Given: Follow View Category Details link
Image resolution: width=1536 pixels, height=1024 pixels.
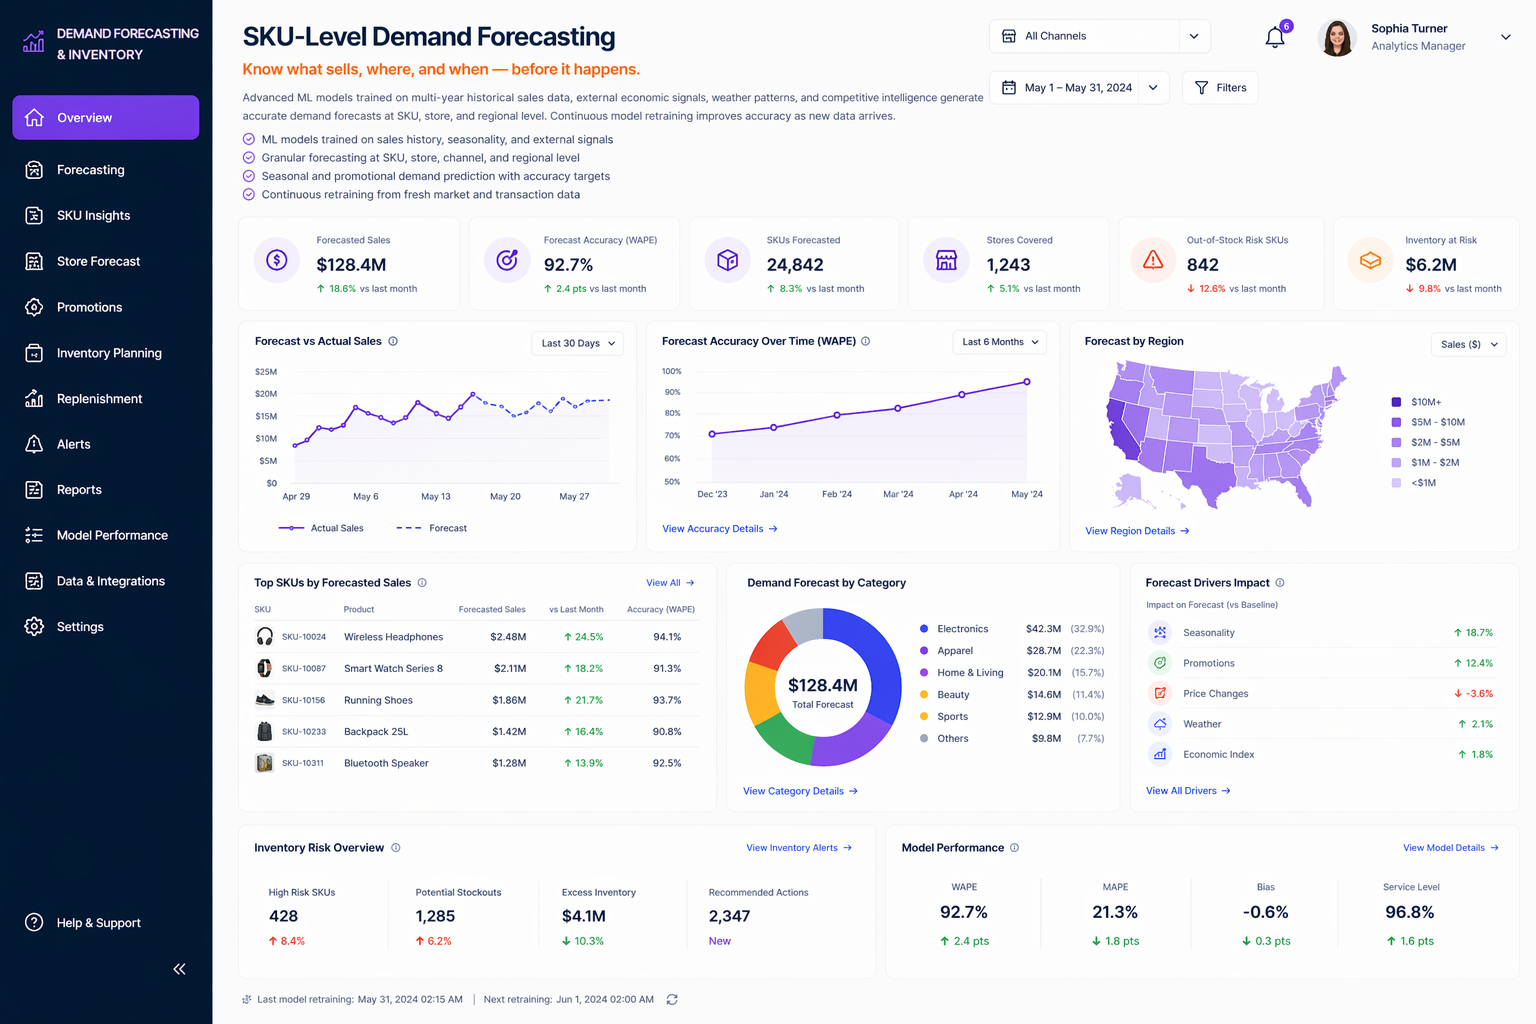Looking at the screenshot, I should [800, 791].
